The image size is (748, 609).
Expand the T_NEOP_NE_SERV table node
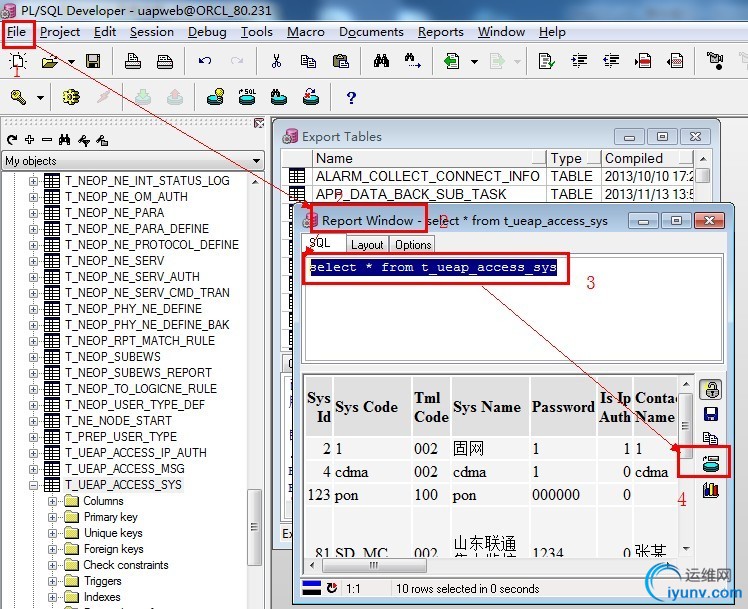pos(33,261)
